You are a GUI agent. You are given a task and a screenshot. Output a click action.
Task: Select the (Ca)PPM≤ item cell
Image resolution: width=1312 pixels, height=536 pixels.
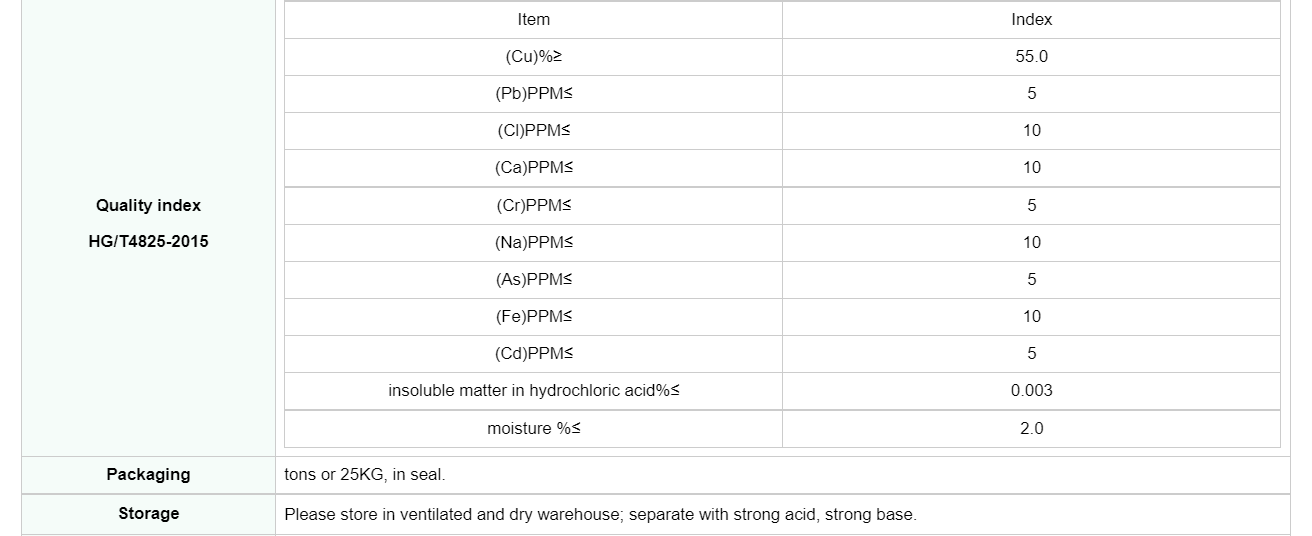point(533,168)
